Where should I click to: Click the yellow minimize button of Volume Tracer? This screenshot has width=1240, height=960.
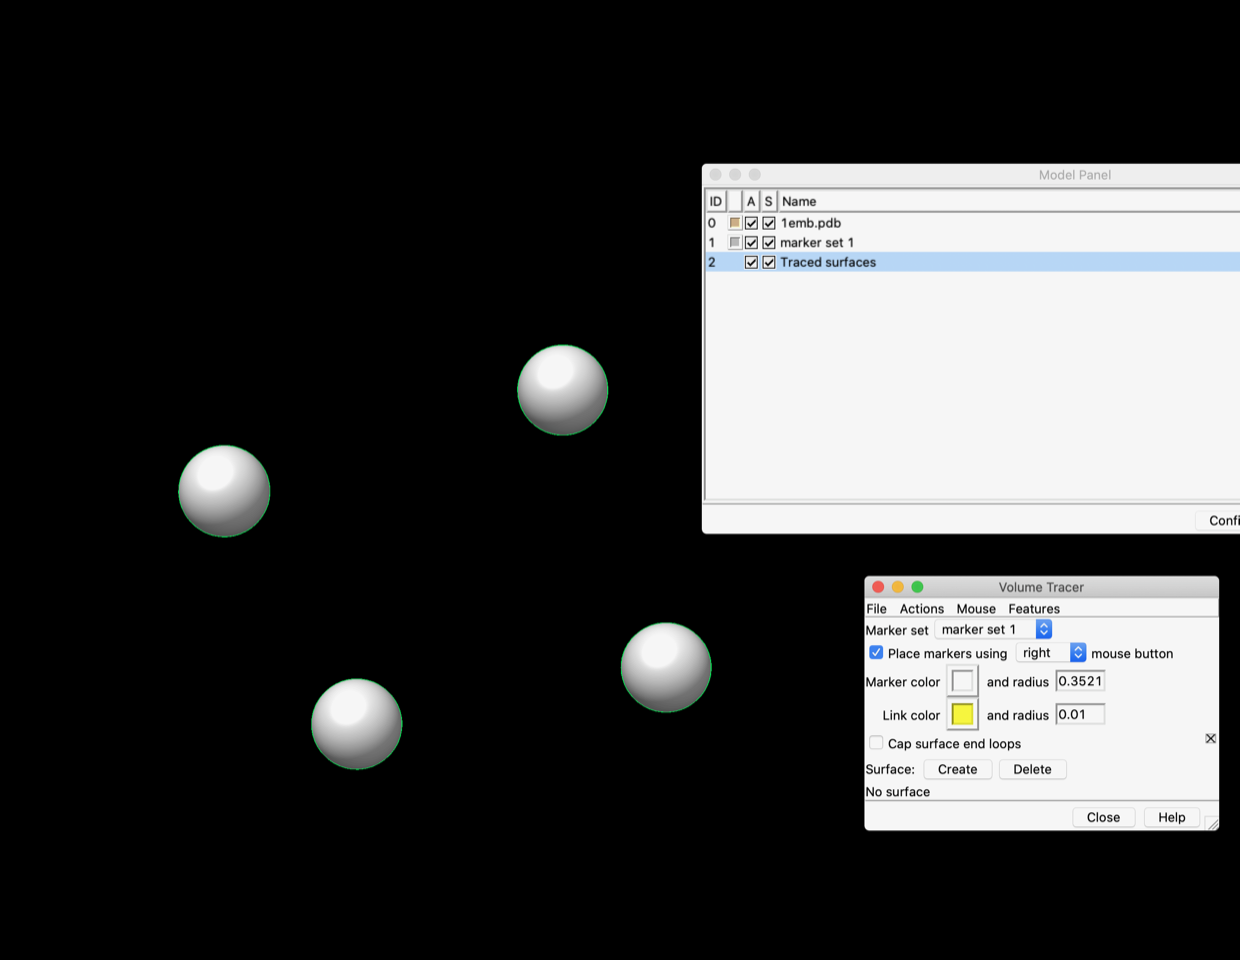coord(897,587)
